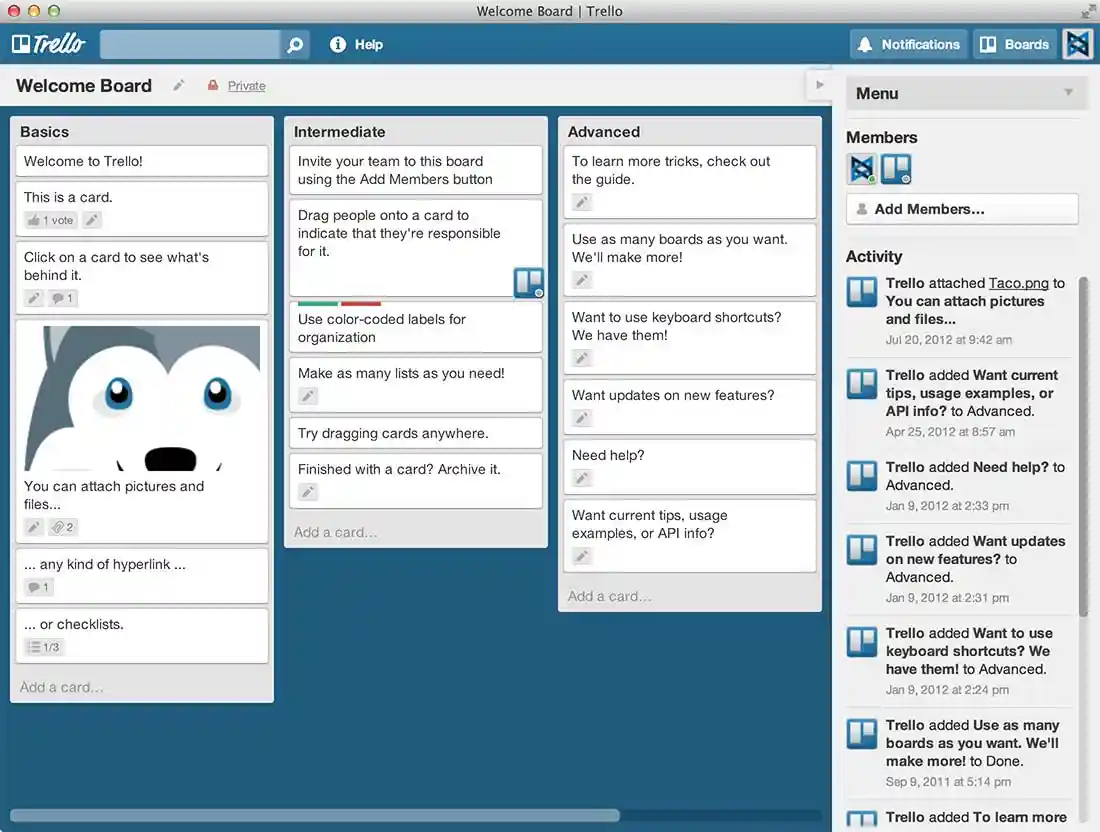The width and height of the screenshot is (1100, 832).
Task: Toggle the '1 vote' badge on 'This is a card.'
Action: coord(49,219)
